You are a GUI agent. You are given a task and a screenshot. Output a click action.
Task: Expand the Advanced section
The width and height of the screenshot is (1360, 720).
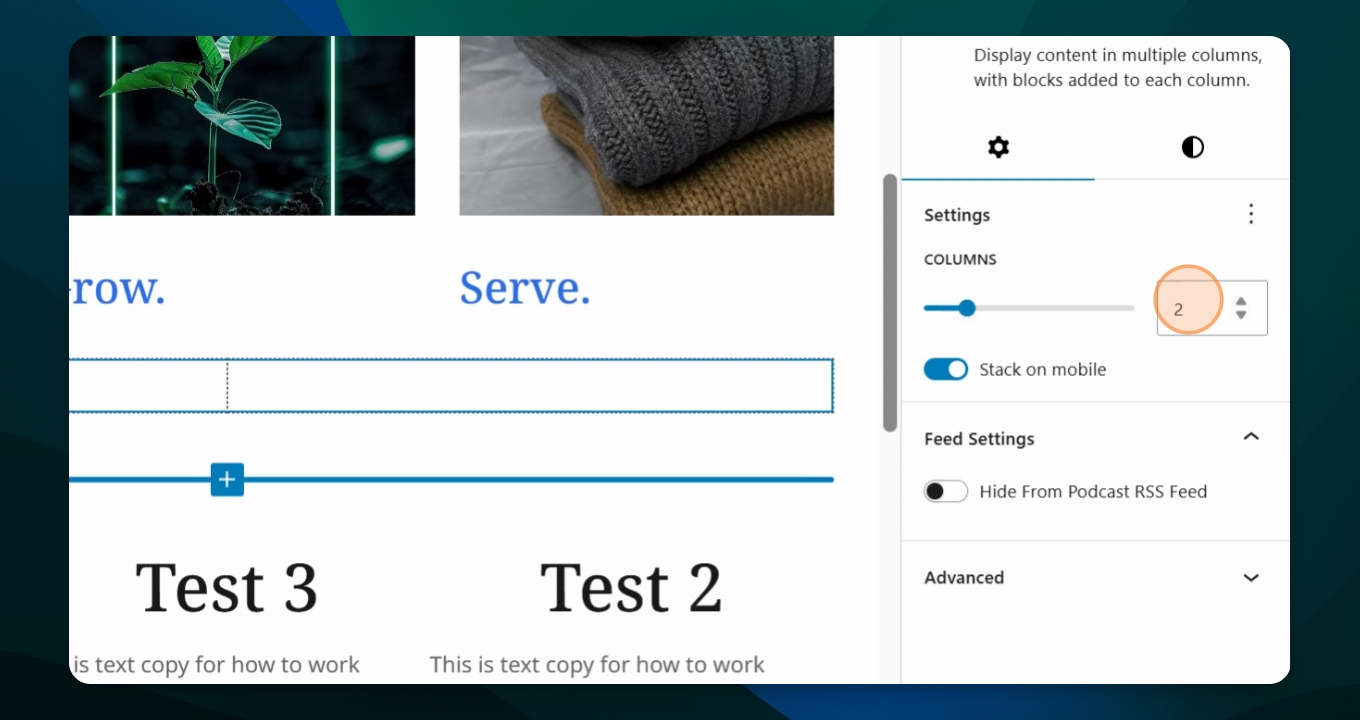coord(1250,578)
